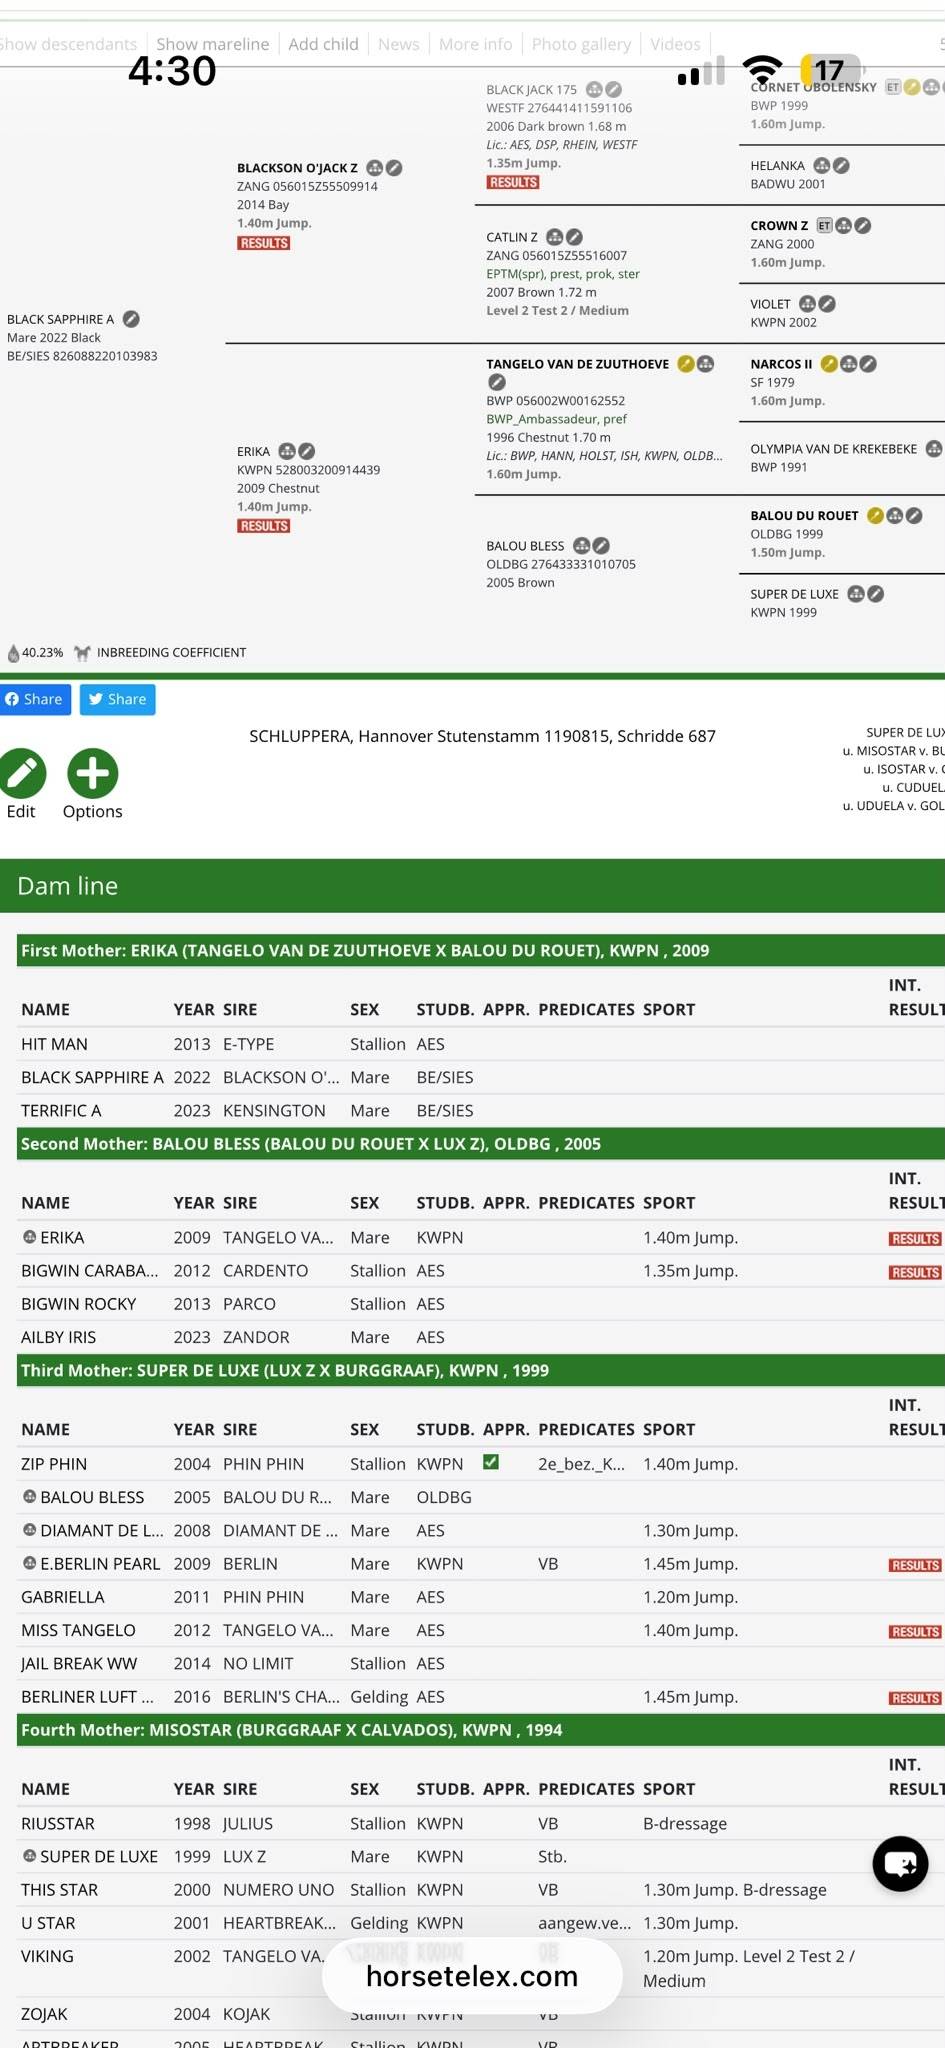Viewport: 945px width, 2048px height.
Task: Open the Videos tab
Action: click(675, 44)
